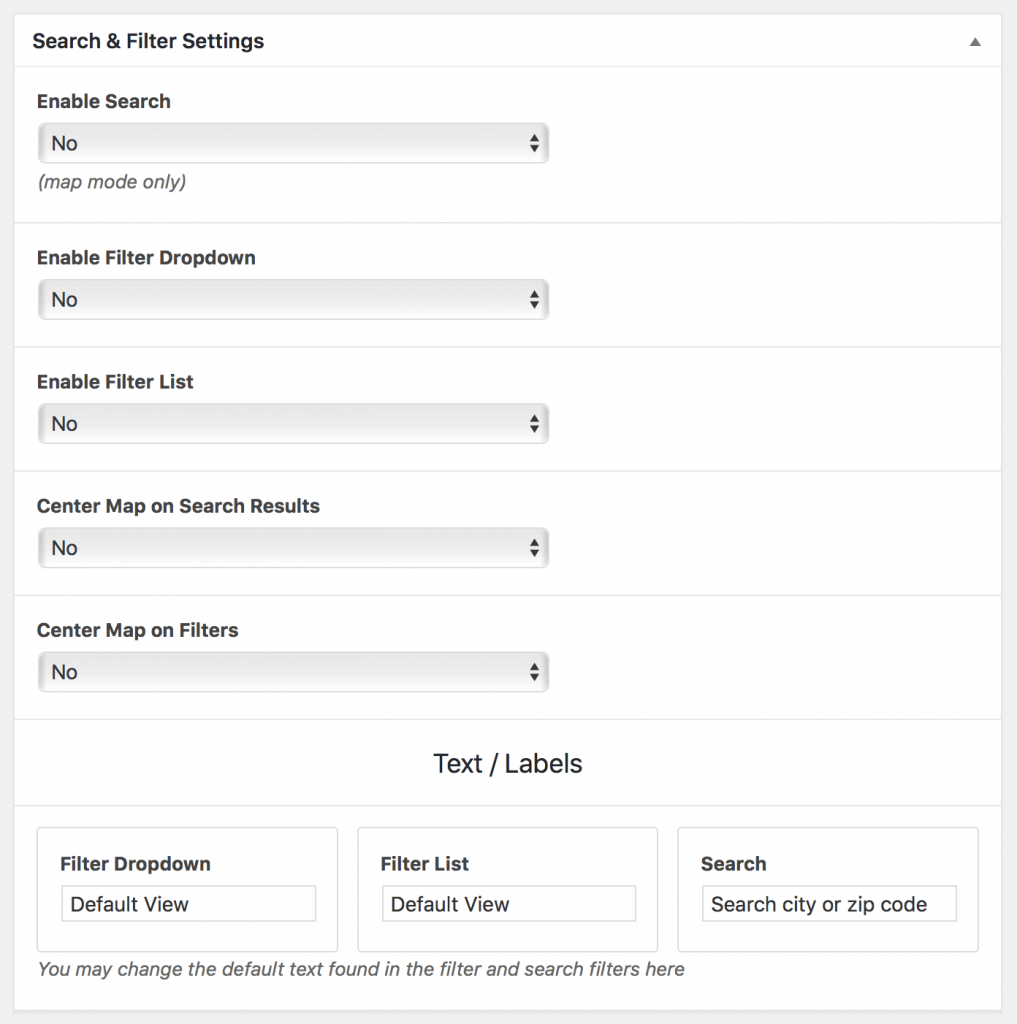Click the 'Search city or zip code' field
This screenshot has height=1024, width=1017.
tap(828, 904)
